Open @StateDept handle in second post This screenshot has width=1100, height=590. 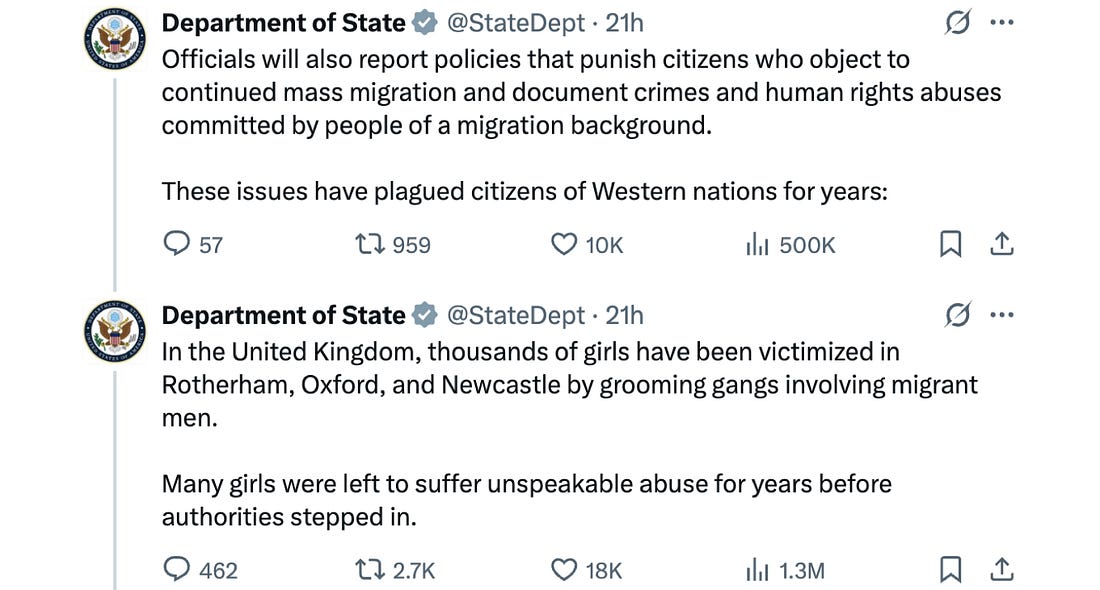click(x=515, y=315)
